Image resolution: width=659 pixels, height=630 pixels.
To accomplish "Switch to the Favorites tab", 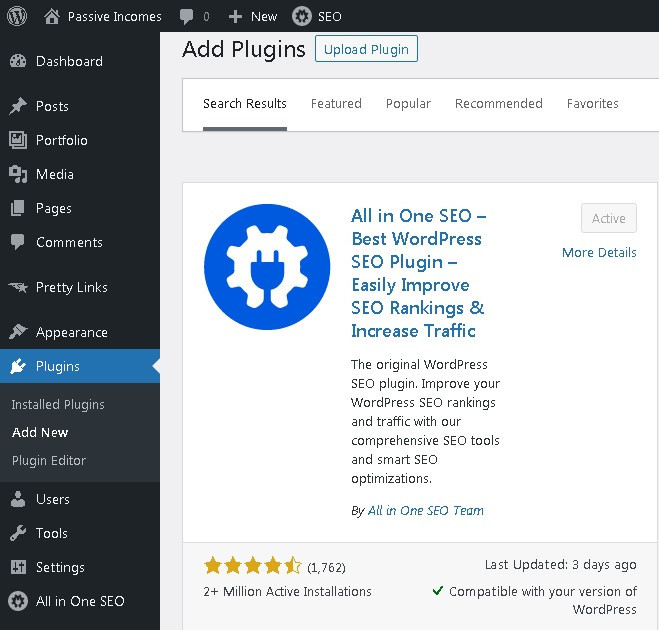I will pyautogui.click(x=593, y=104).
